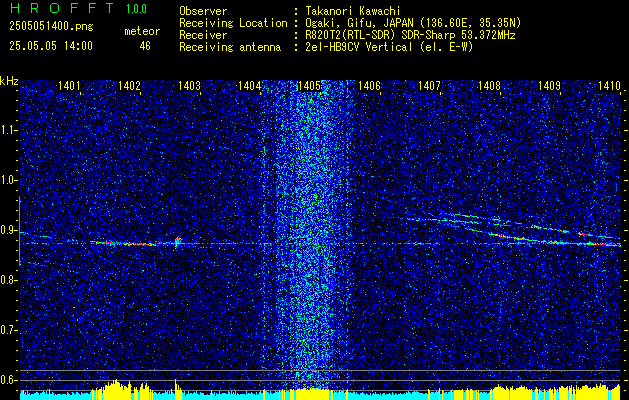Click time marker 1410
This screenshot has height=400, width=629.
(609, 85)
